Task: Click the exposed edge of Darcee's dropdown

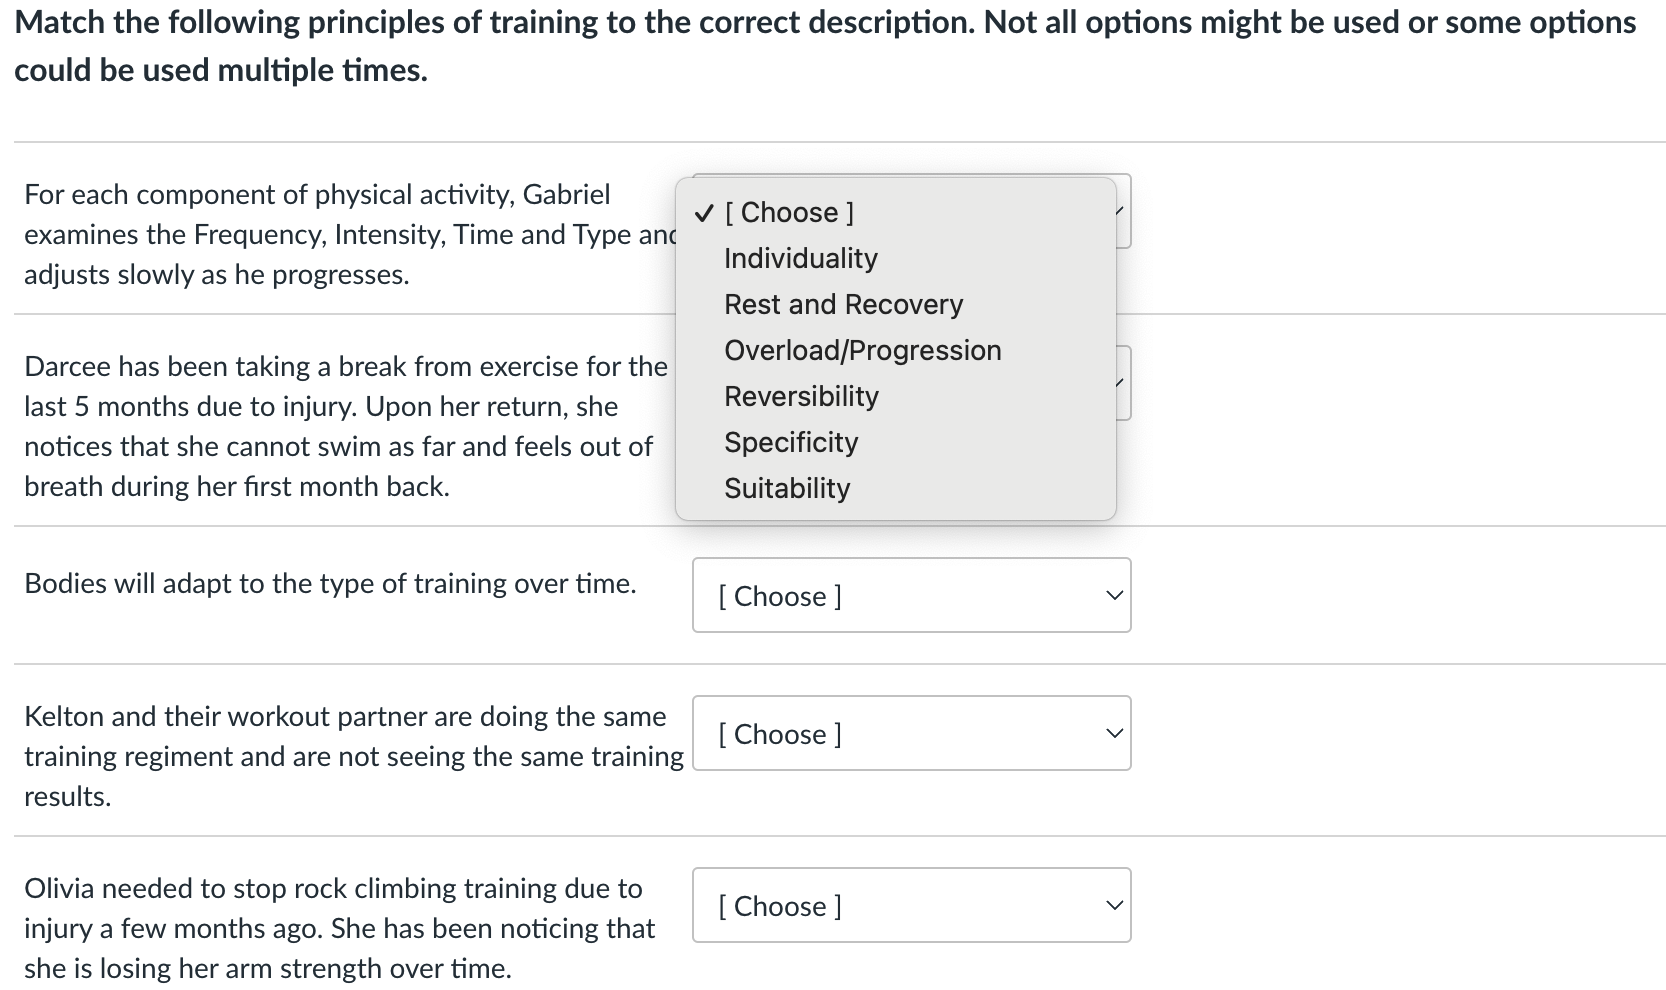Action: pyautogui.click(x=1124, y=383)
